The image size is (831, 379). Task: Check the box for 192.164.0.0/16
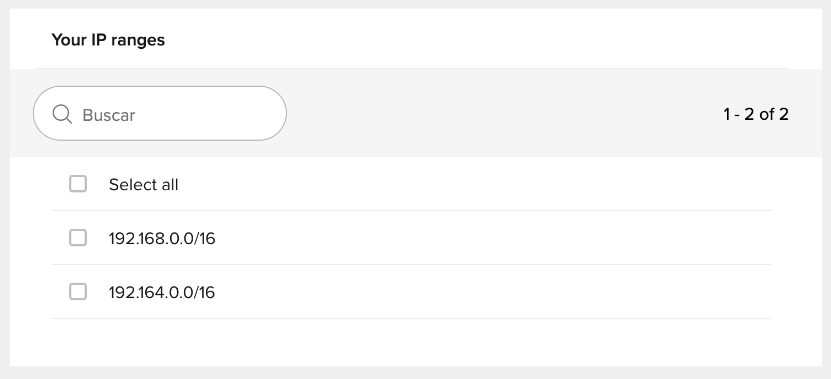(x=78, y=292)
